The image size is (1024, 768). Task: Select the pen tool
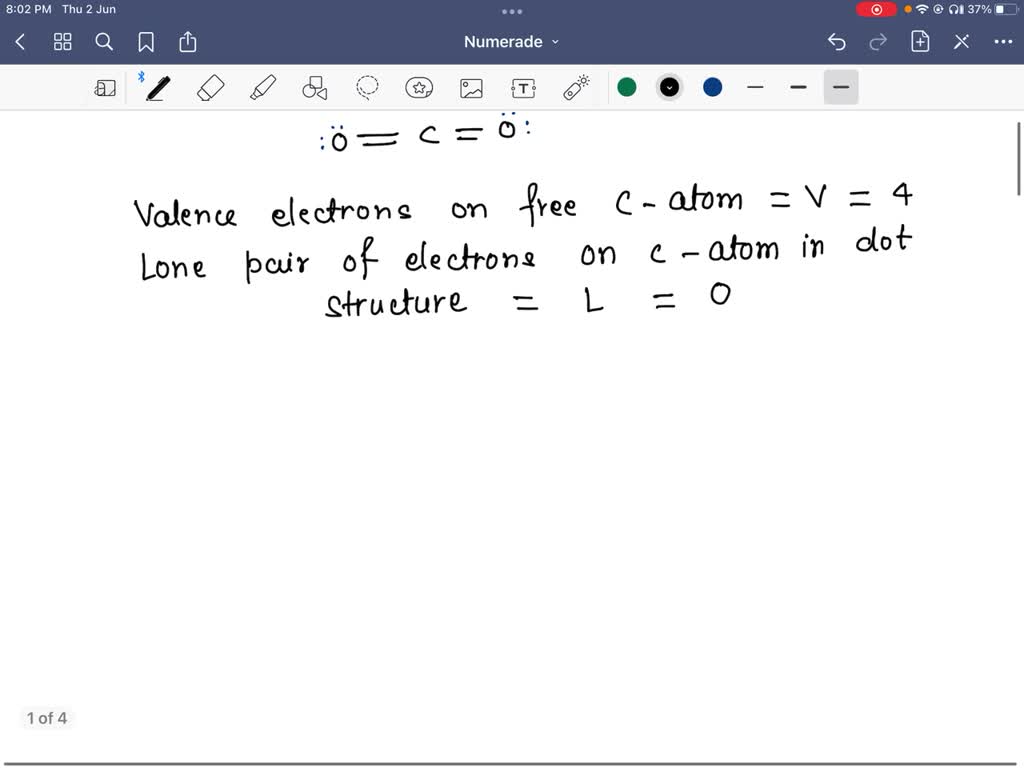156,87
